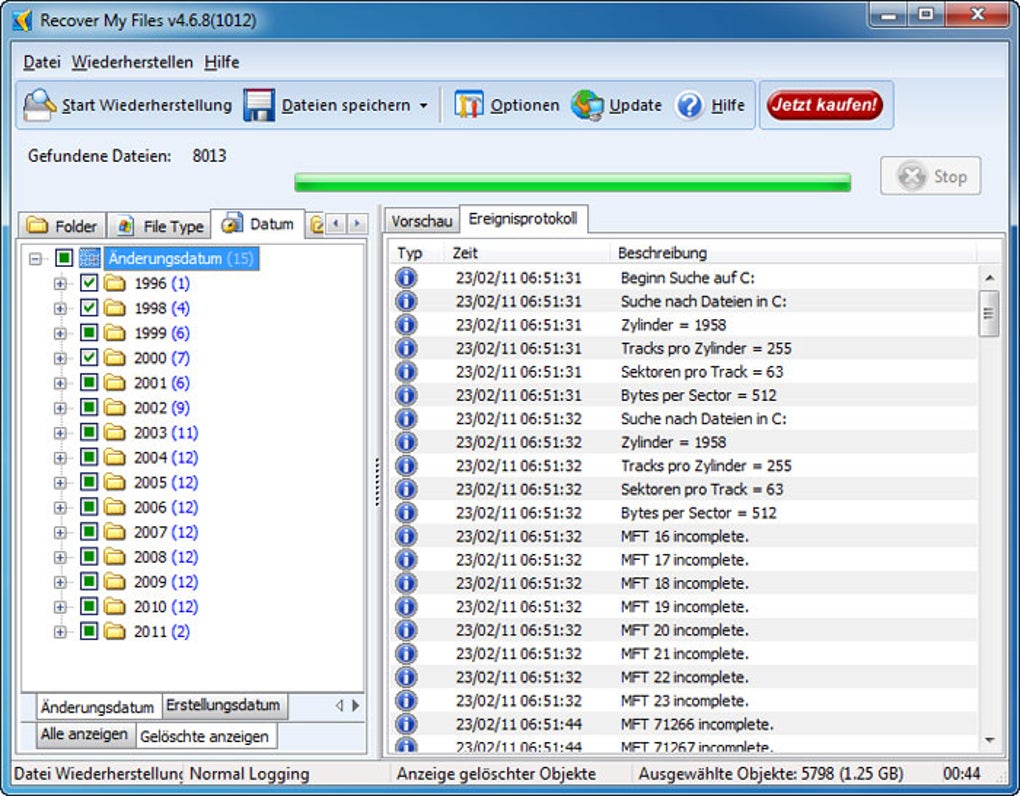This screenshot has height=796, width=1020.
Task: Uncheck the 1998 folder checkbox
Action: click(x=89, y=308)
